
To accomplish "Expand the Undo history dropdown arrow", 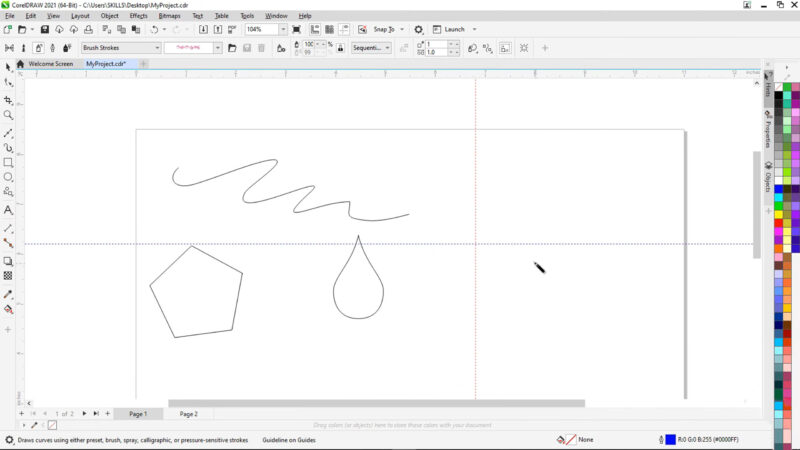I will point(164,30).
